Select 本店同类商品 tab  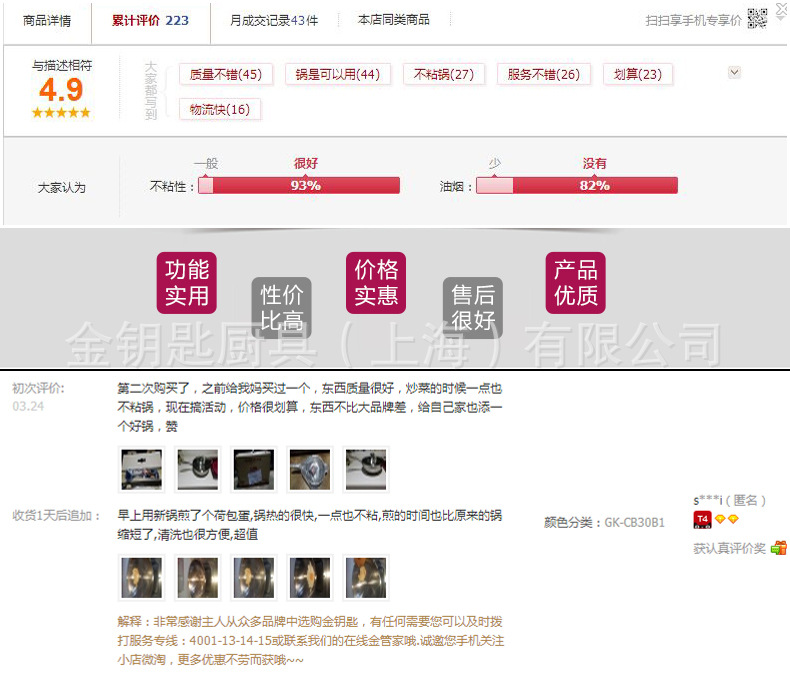tap(393, 20)
